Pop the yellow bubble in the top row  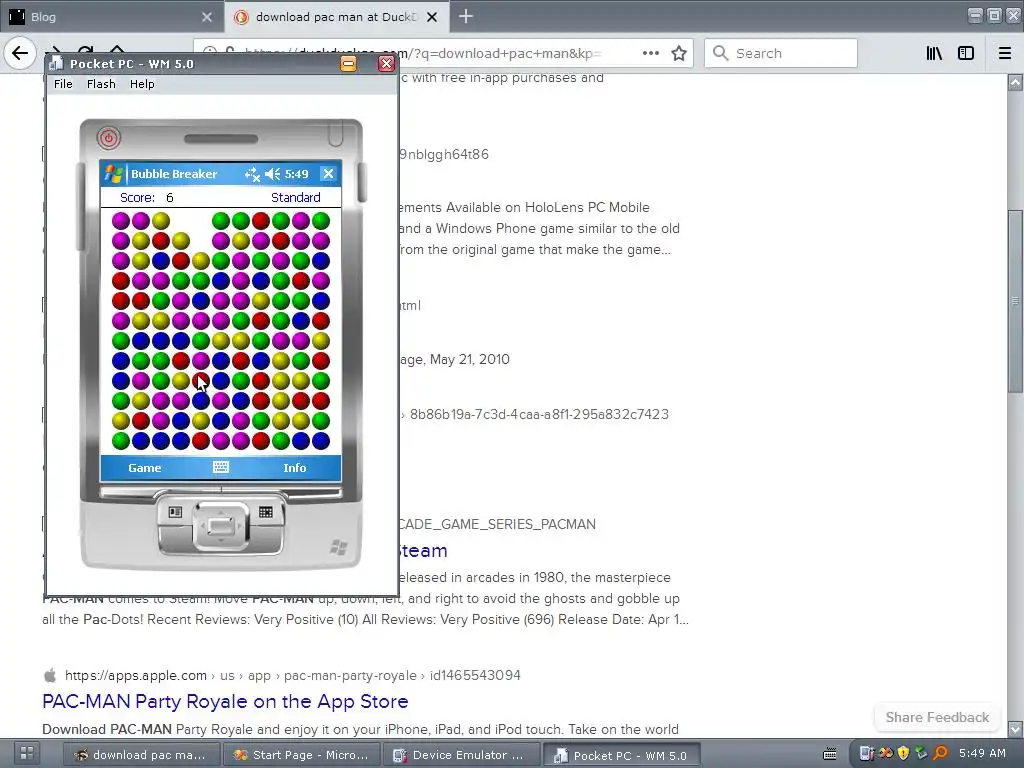[161, 221]
